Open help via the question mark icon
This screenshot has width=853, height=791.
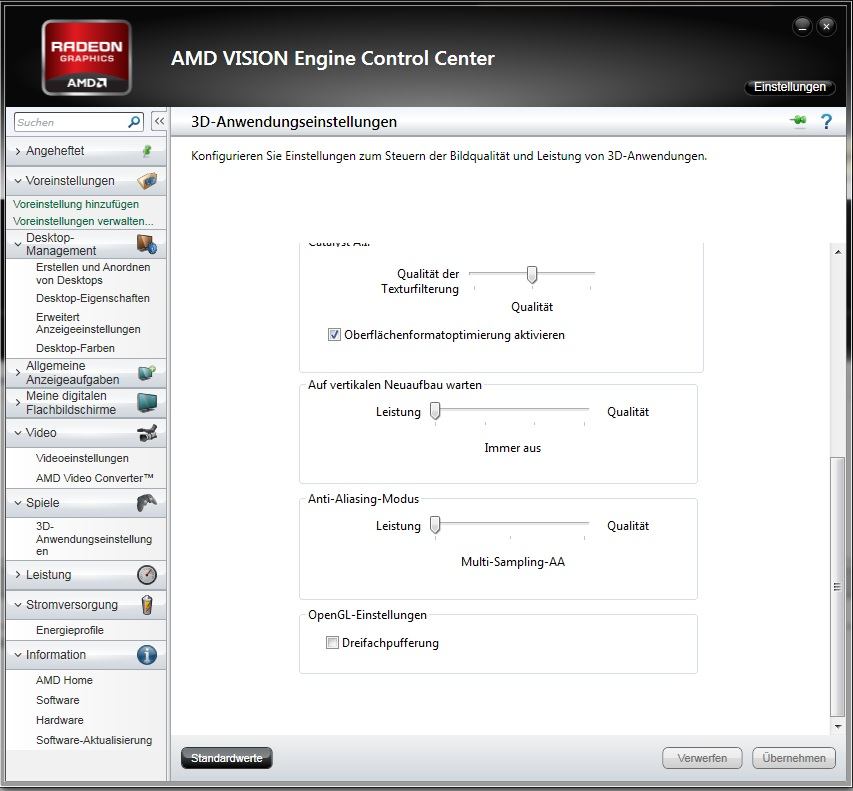[x=826, y=121]
